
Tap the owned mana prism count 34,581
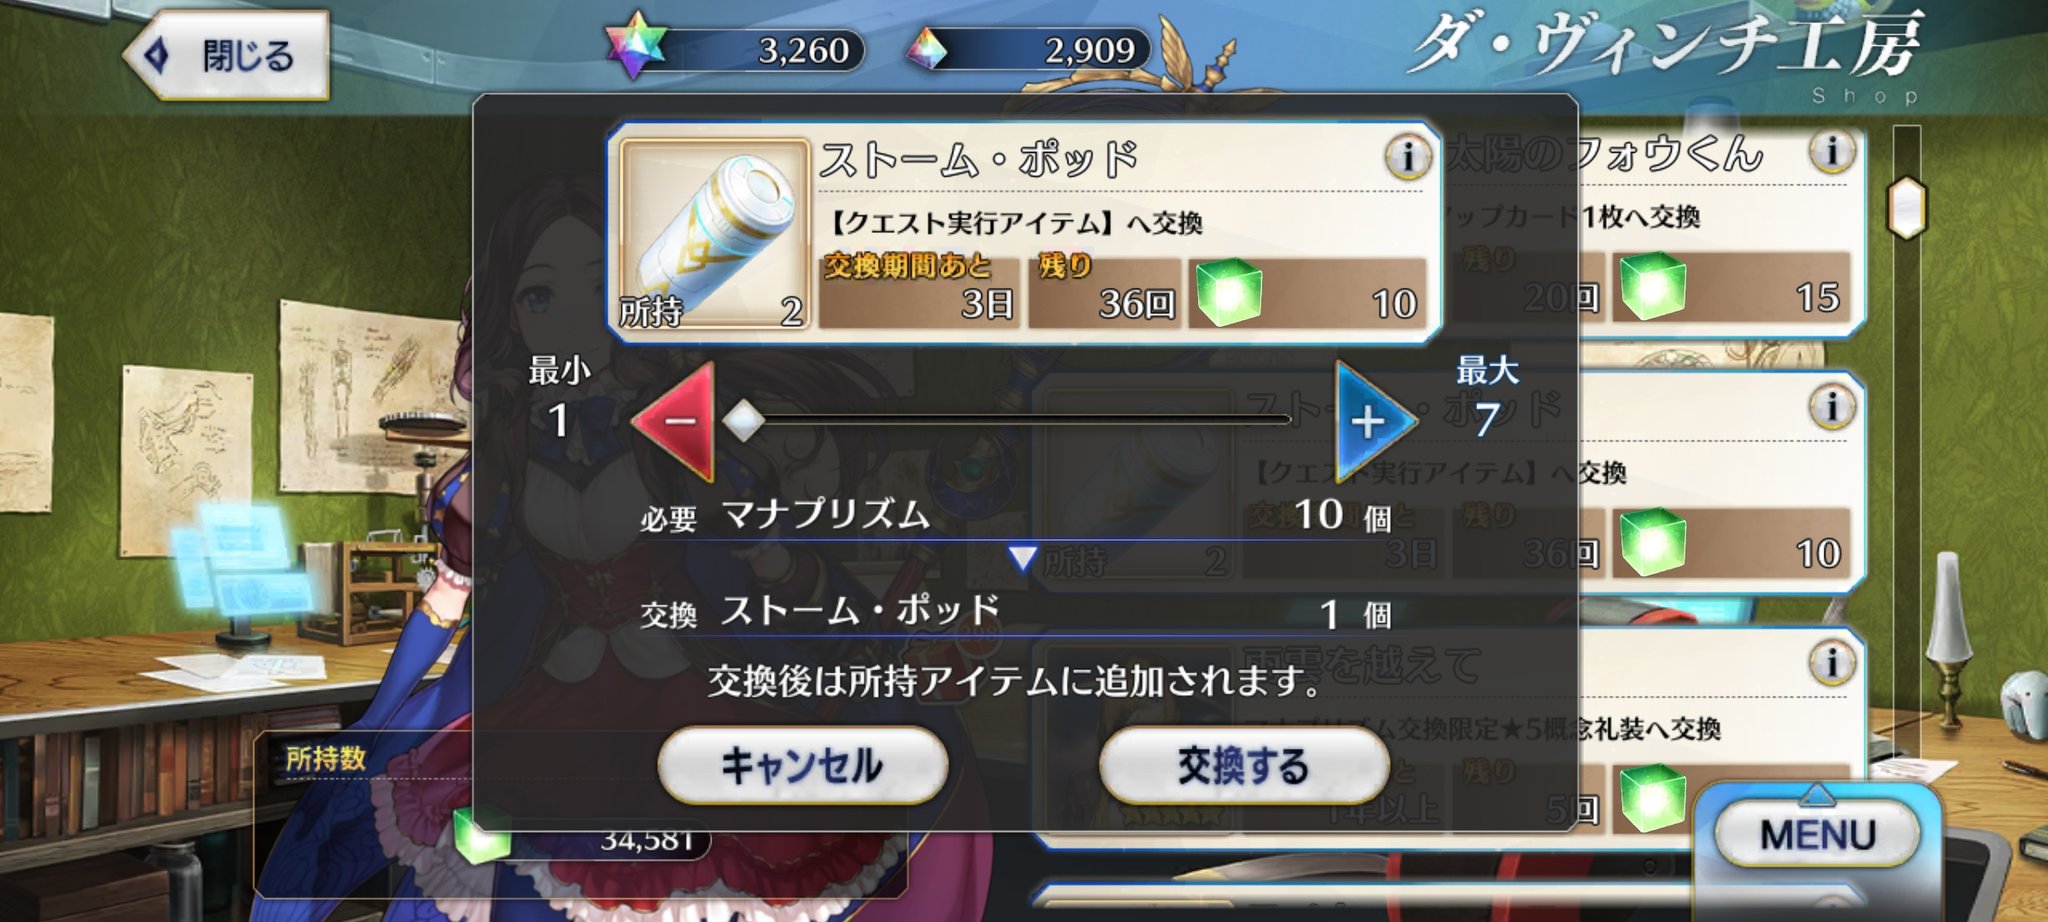tap(646, 841)
